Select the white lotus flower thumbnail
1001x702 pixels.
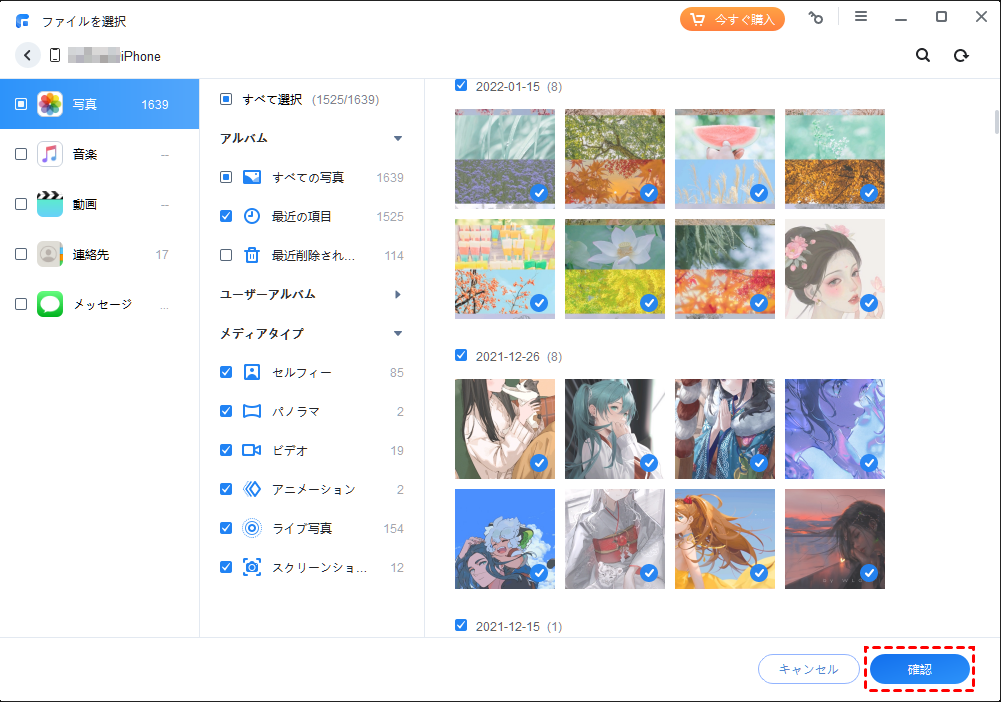pos(615,269)
